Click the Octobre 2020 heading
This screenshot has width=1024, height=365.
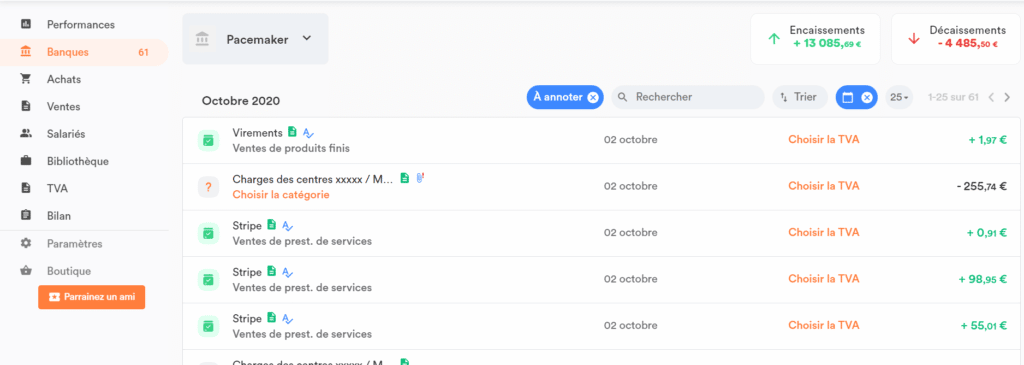[241, 101]
